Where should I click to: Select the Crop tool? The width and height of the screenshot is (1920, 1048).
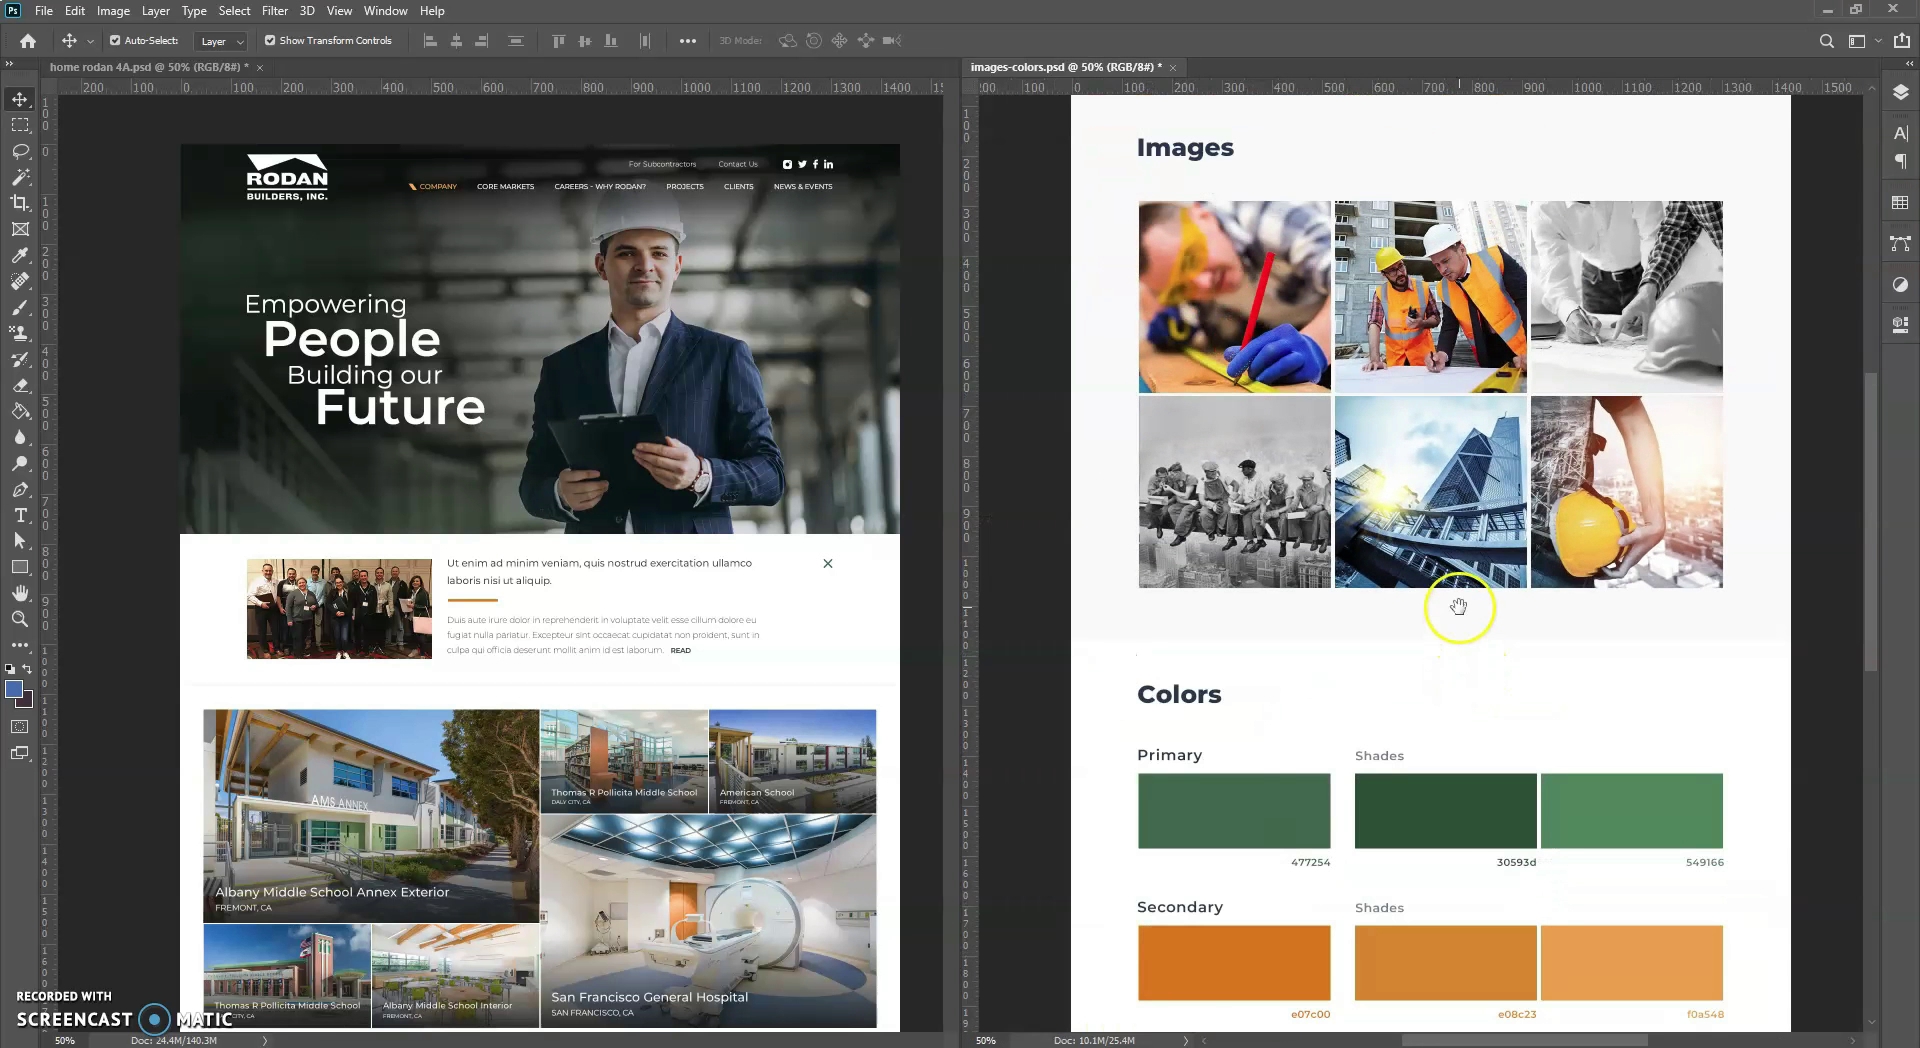(20, 203)
